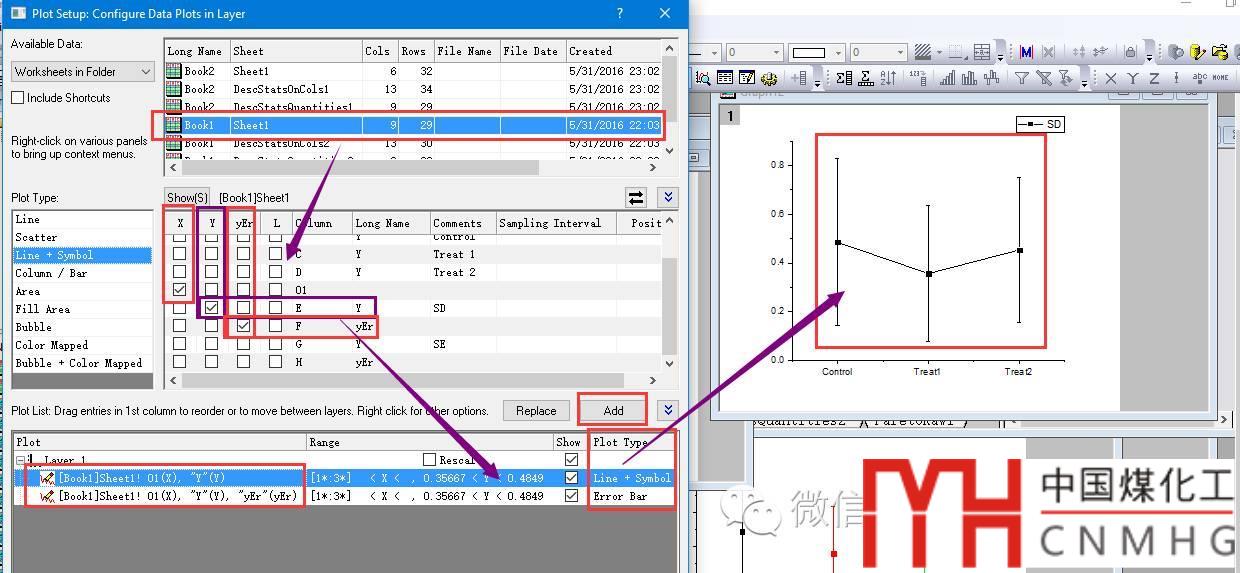Click the Set as Z column icon
This screenshot has height=573, width=1240.
[x=1154, y=78]
